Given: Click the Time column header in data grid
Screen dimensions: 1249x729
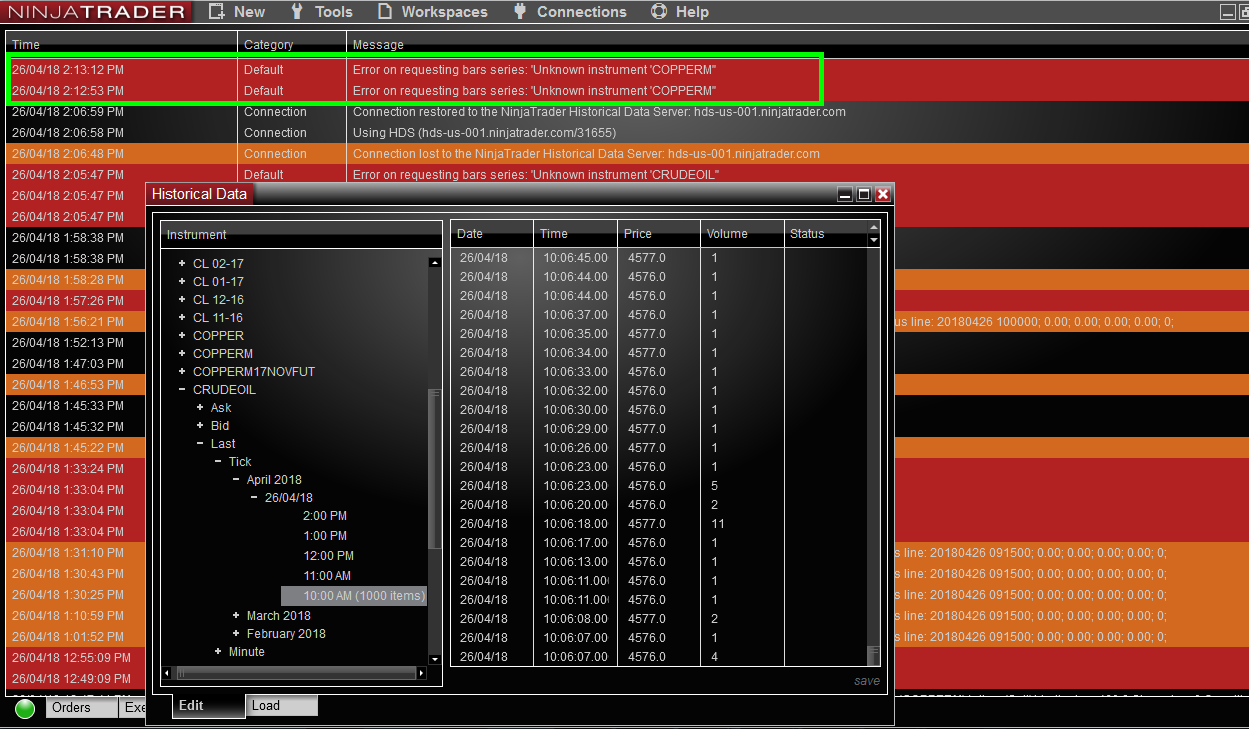Looking at the screenshot, I should pos(576,233).
